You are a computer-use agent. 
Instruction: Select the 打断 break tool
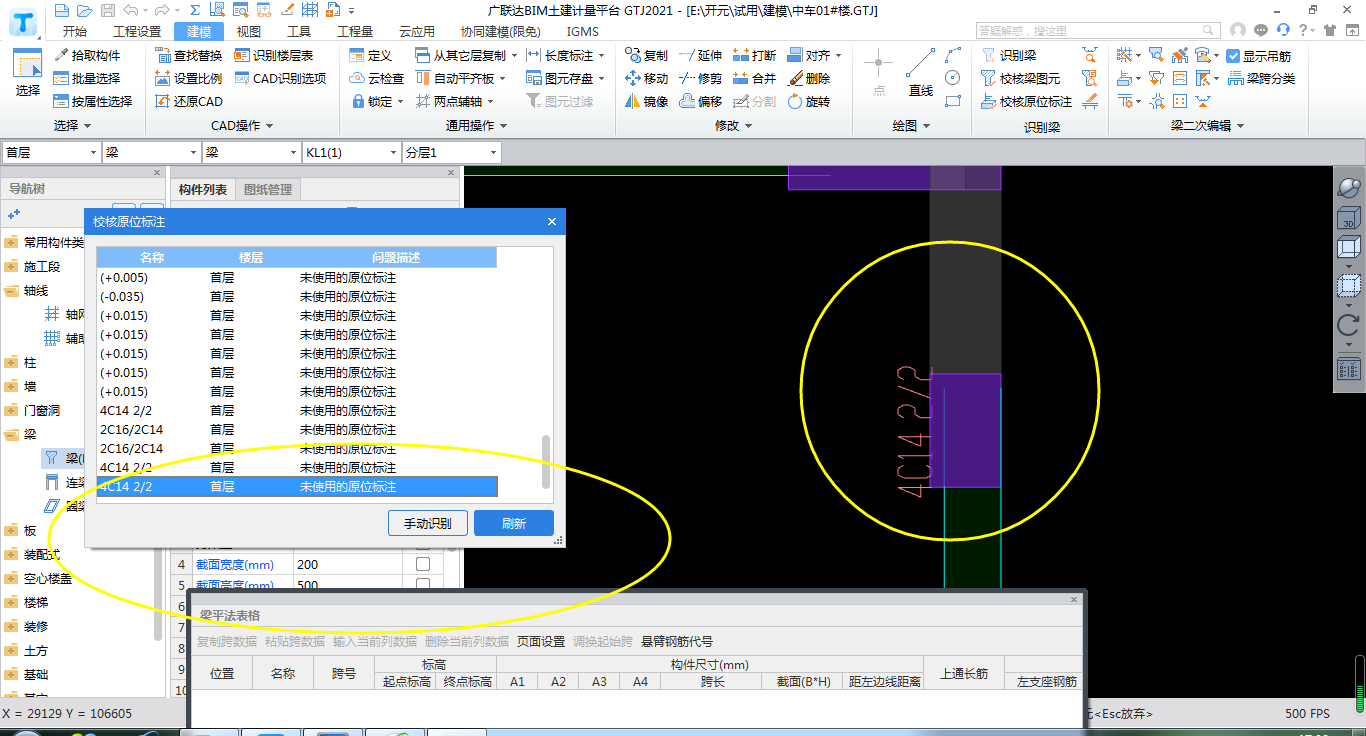click(754, 55)
